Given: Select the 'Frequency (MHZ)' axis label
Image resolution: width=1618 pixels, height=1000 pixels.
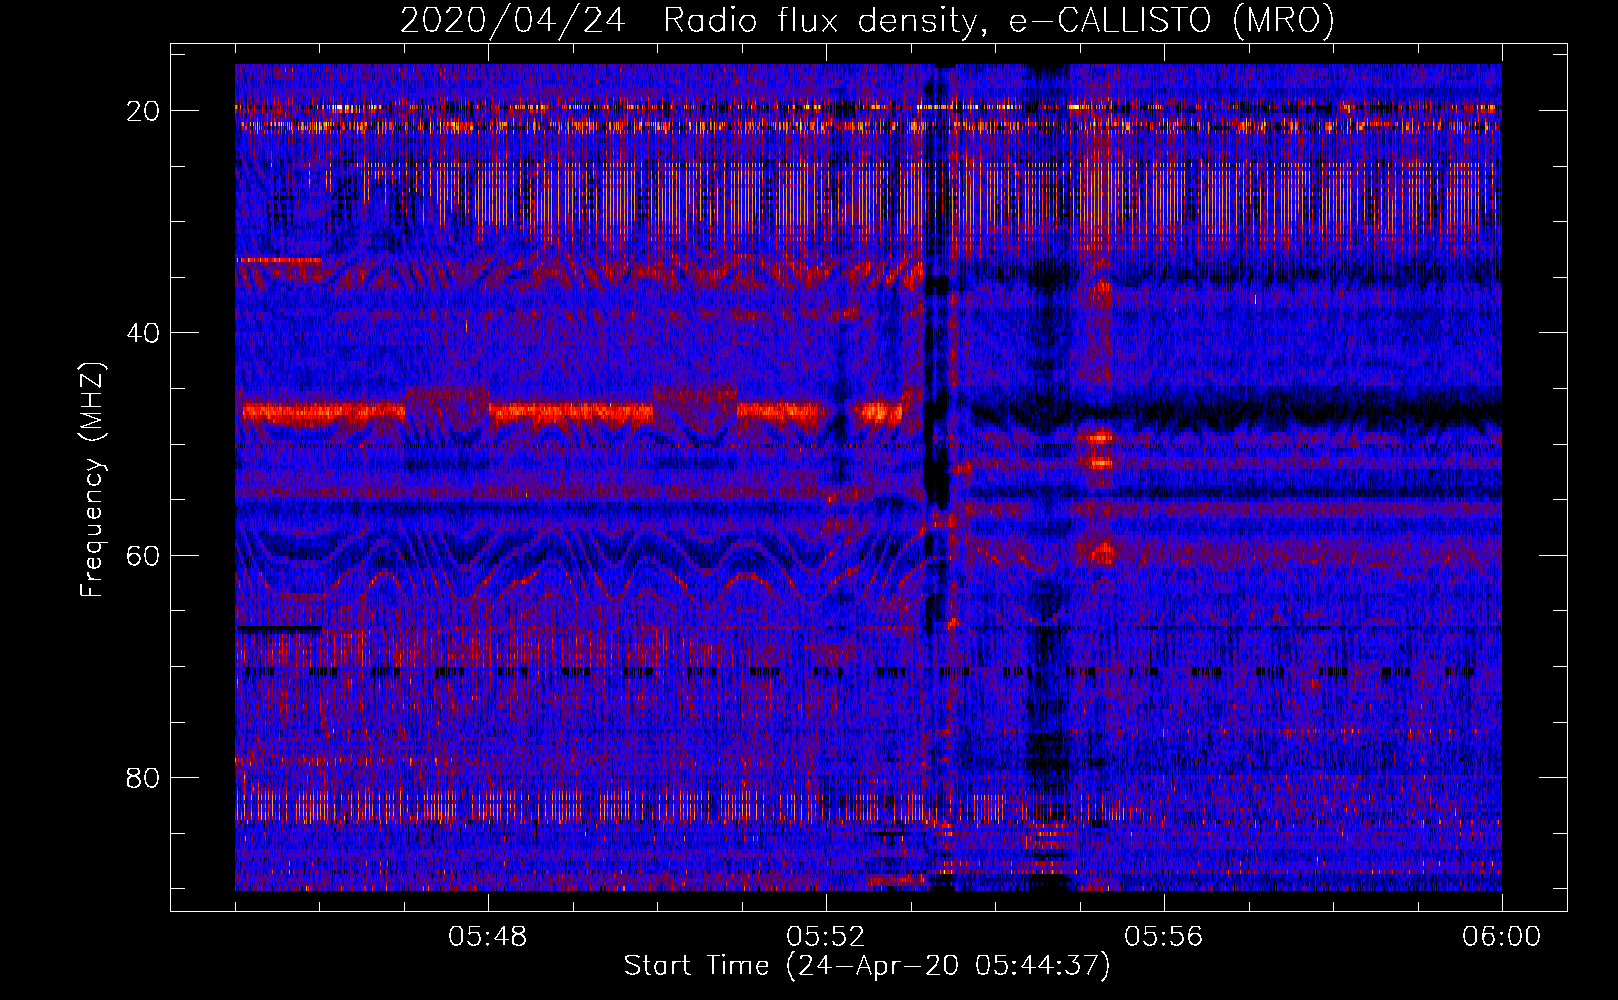Looking at the screenshot, I should pos(92,480).
